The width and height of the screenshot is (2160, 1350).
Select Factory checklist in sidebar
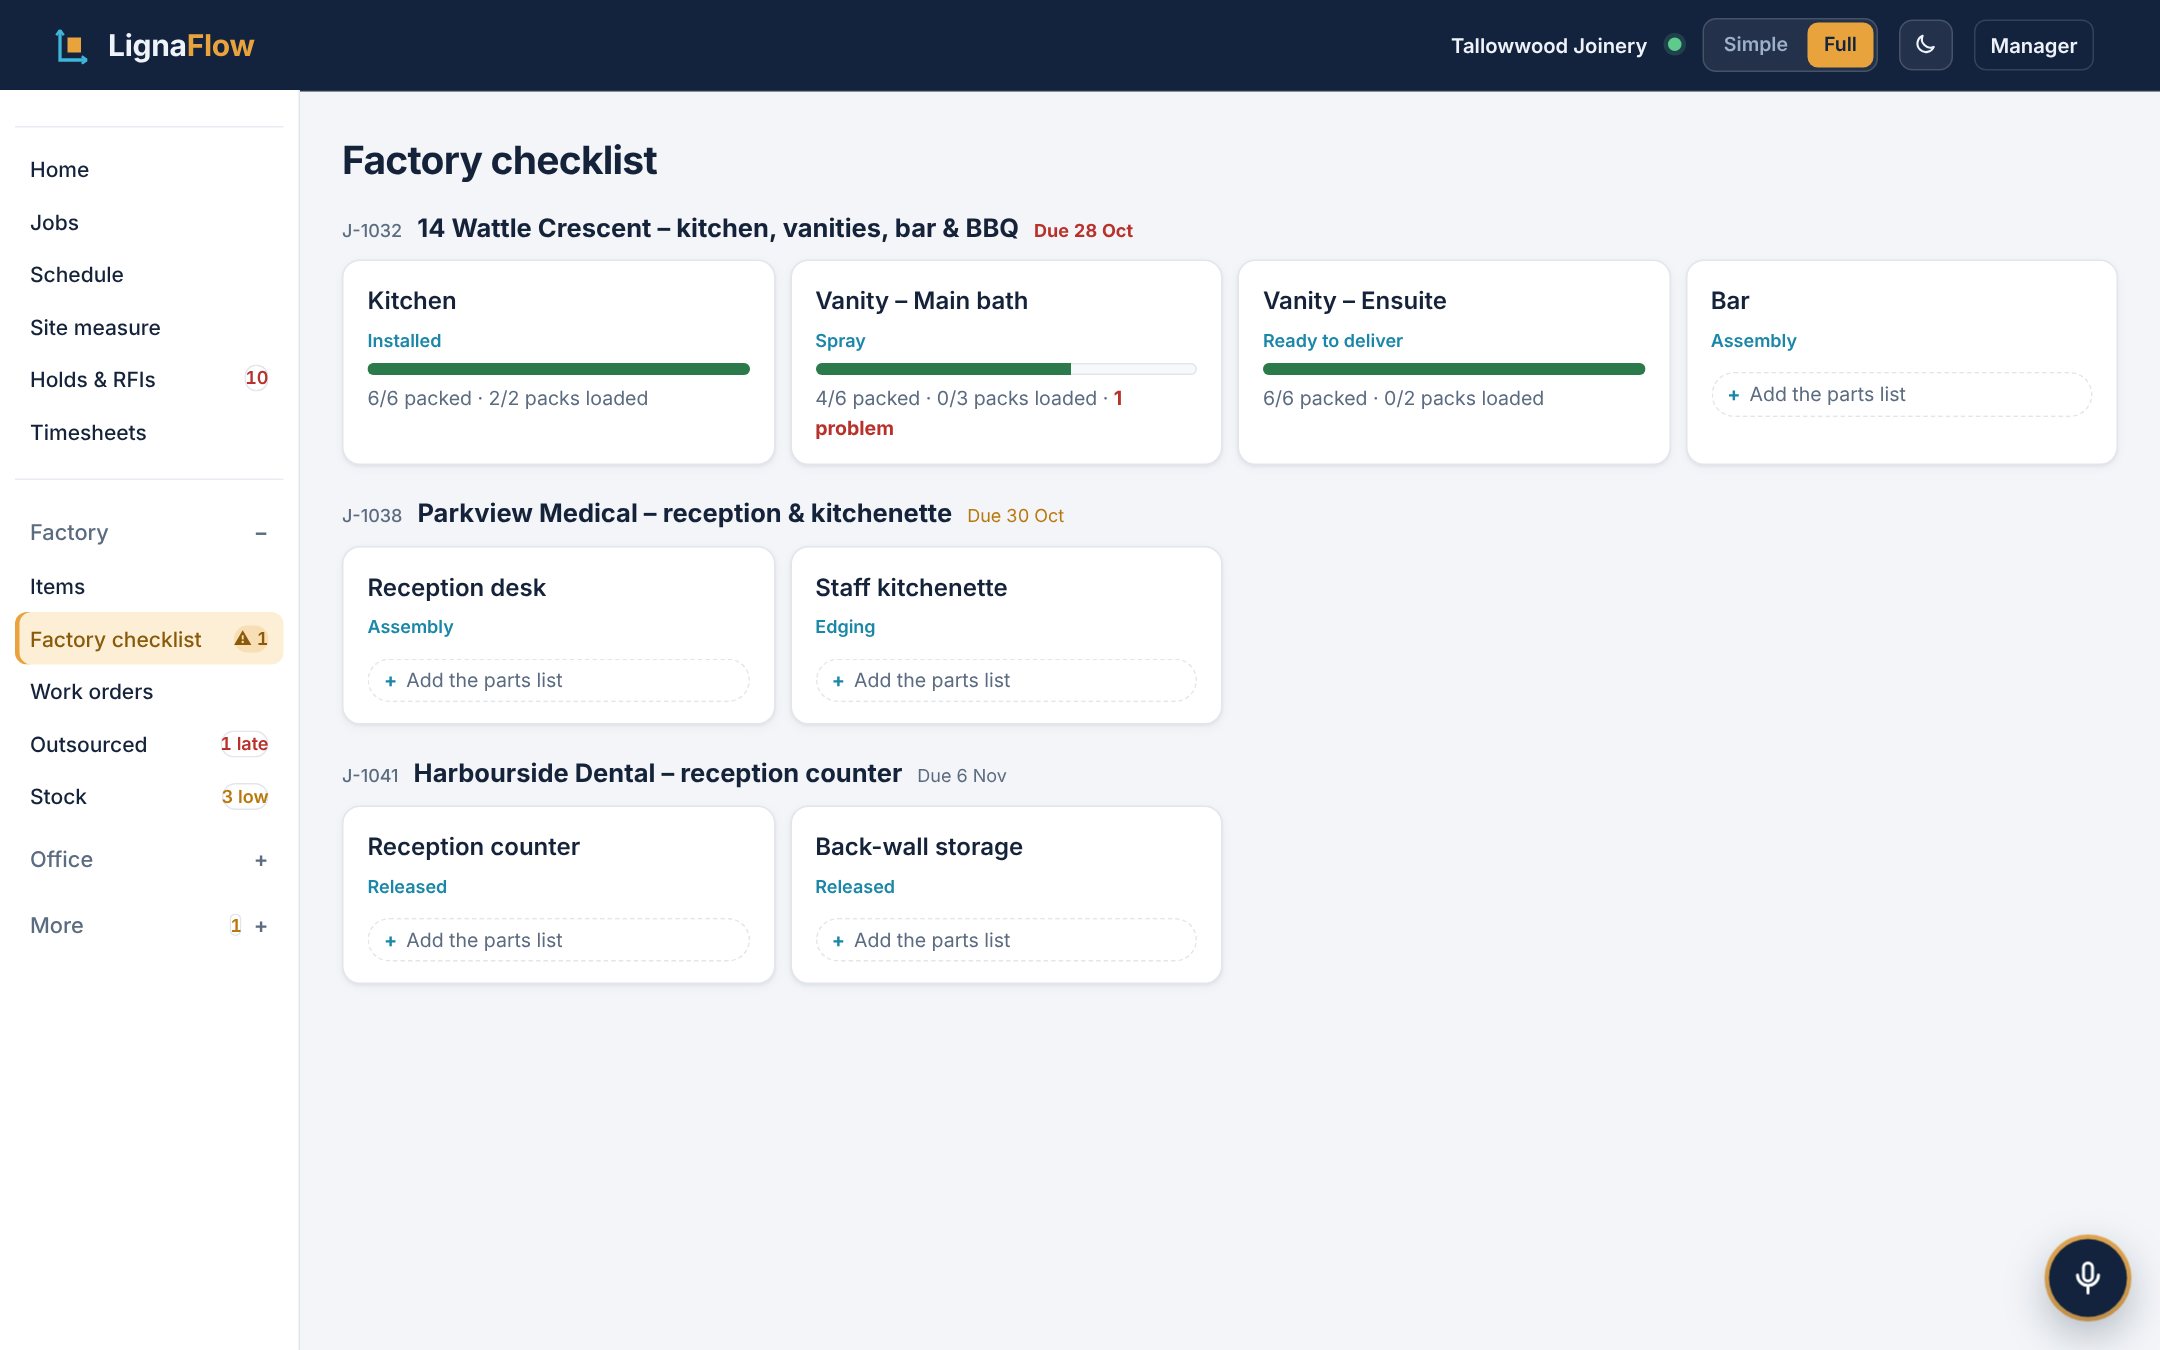(x=149, y=639)
